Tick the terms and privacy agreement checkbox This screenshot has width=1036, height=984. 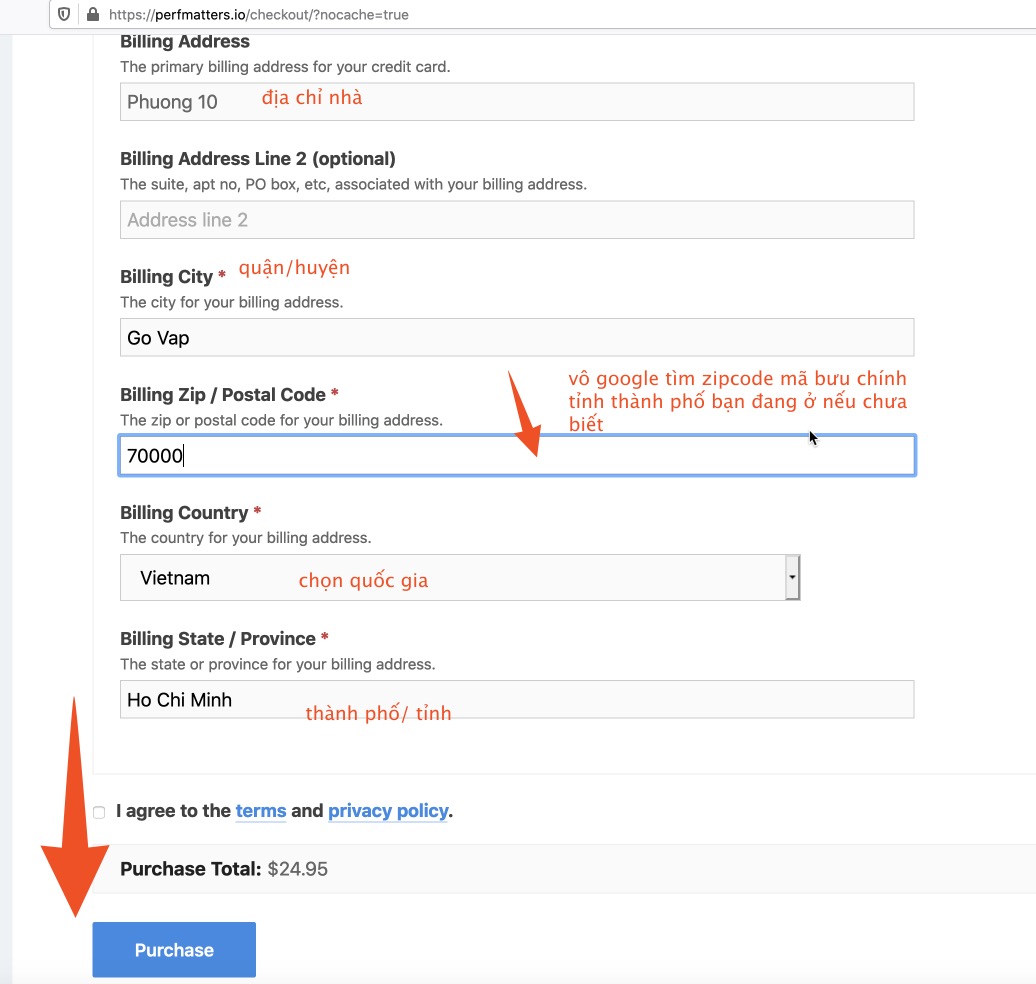pyautogui.click(x=99, y=812)
